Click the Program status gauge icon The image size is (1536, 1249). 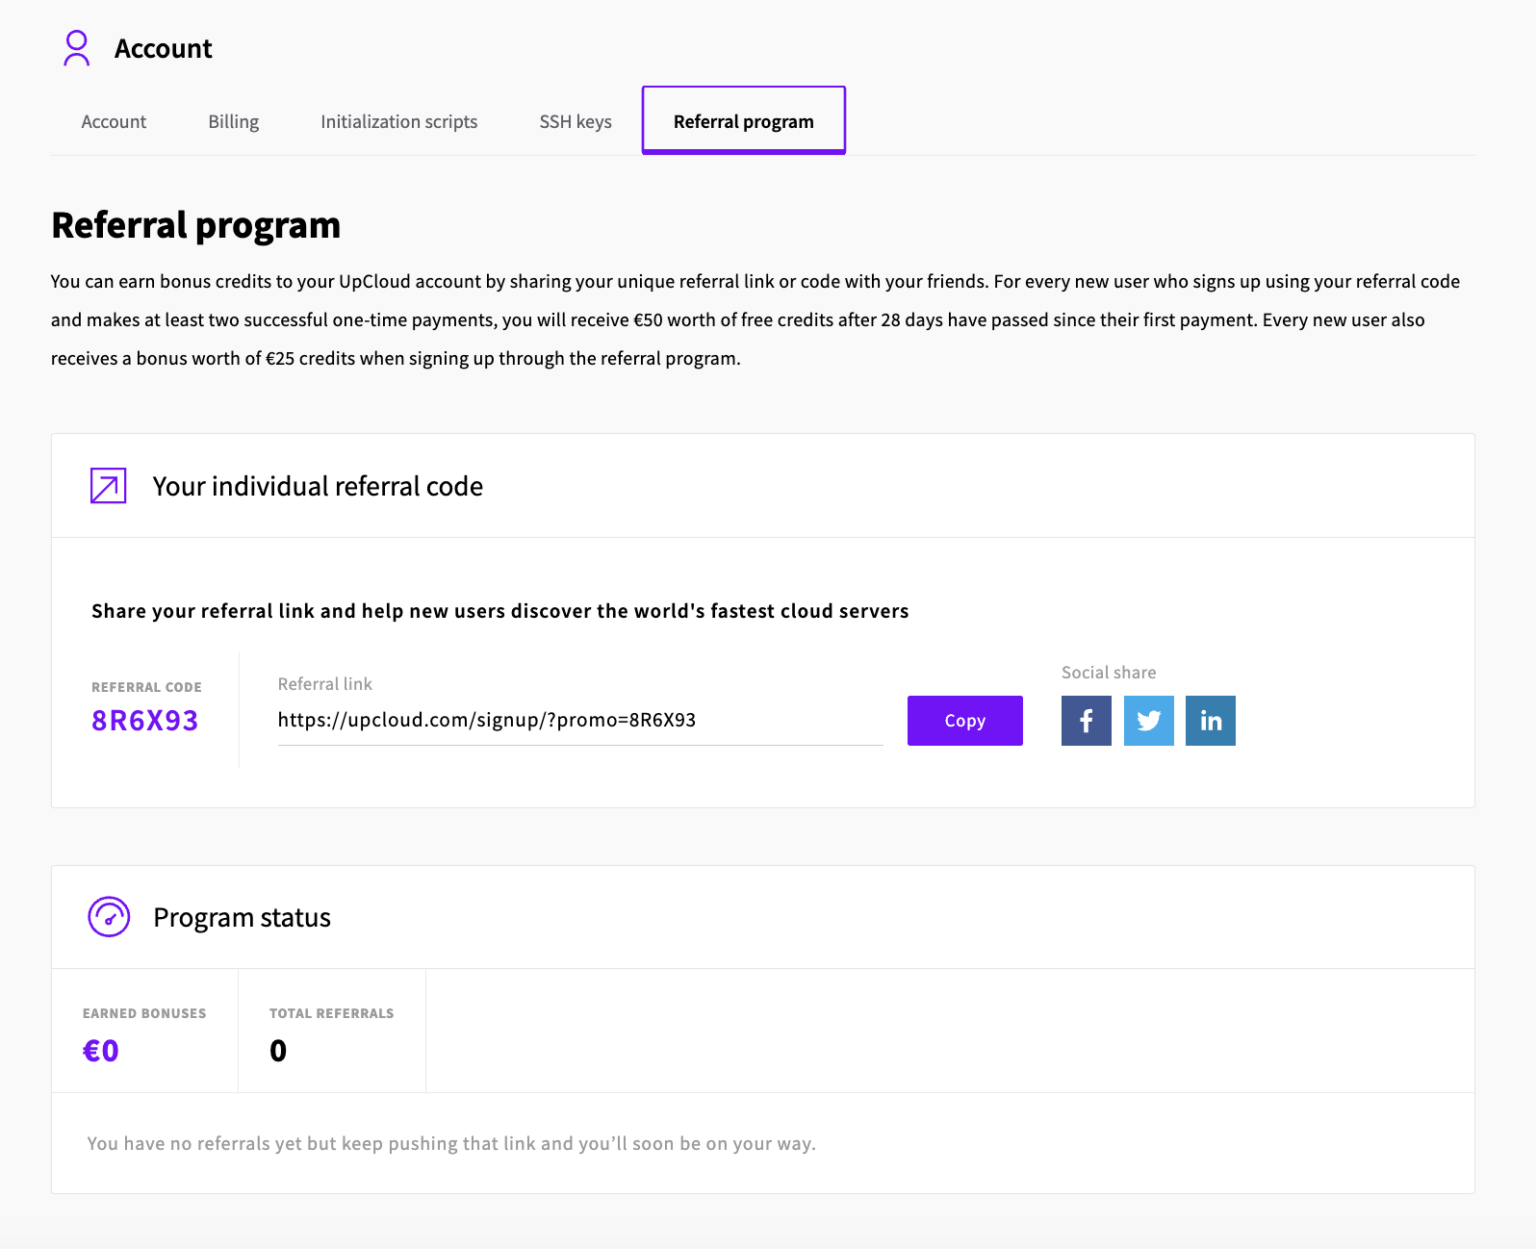pyautogui.click(x=109, y=916)
